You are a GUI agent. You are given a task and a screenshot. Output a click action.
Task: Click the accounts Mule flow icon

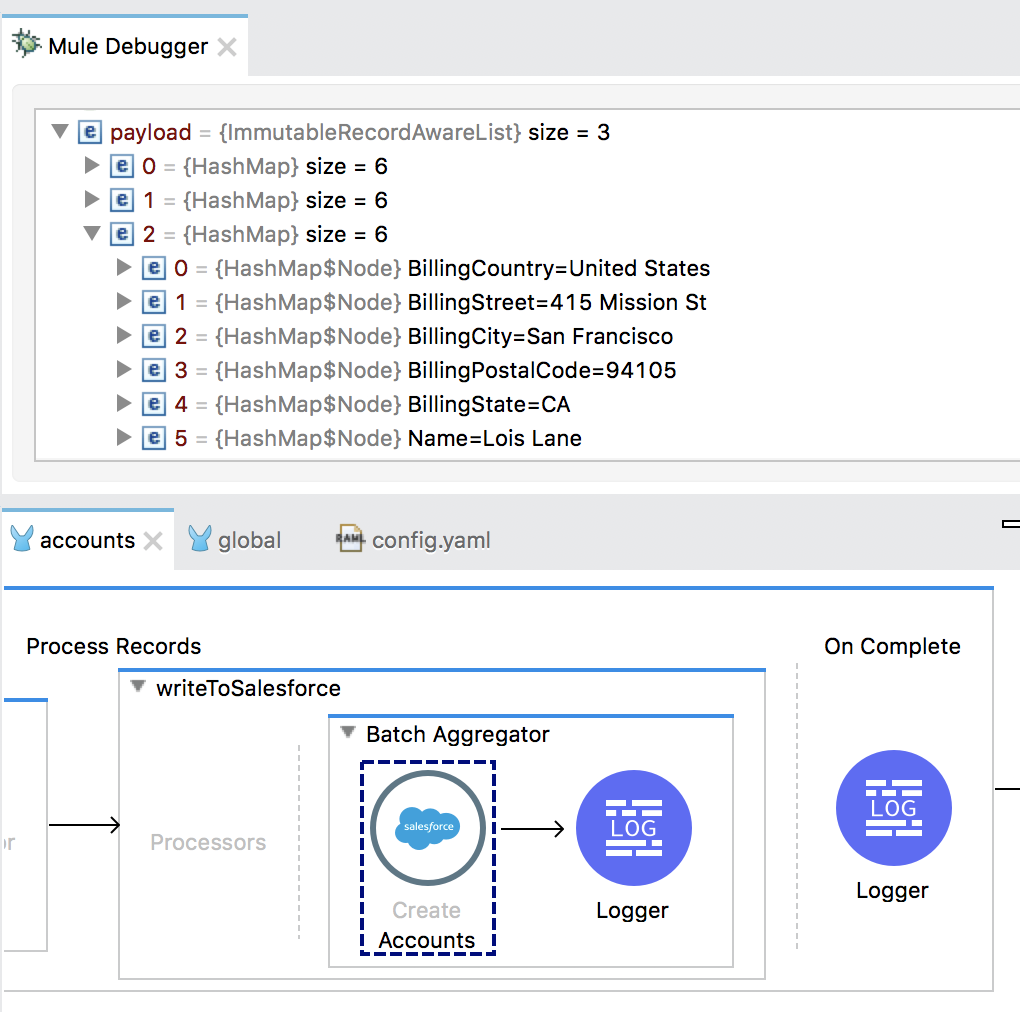[21, 539]
